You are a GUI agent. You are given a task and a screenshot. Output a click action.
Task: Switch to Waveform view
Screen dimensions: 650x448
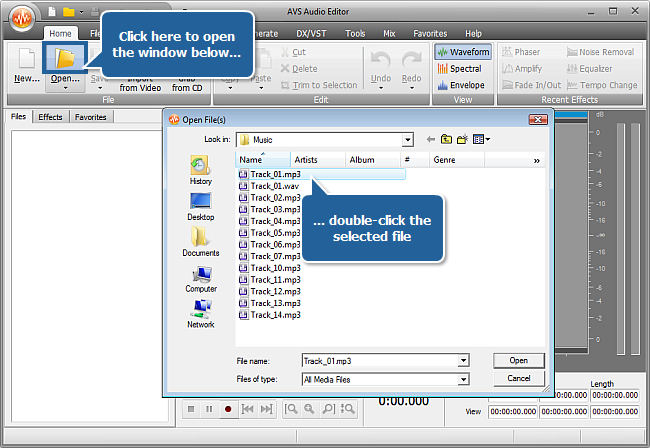click(463, 52)
